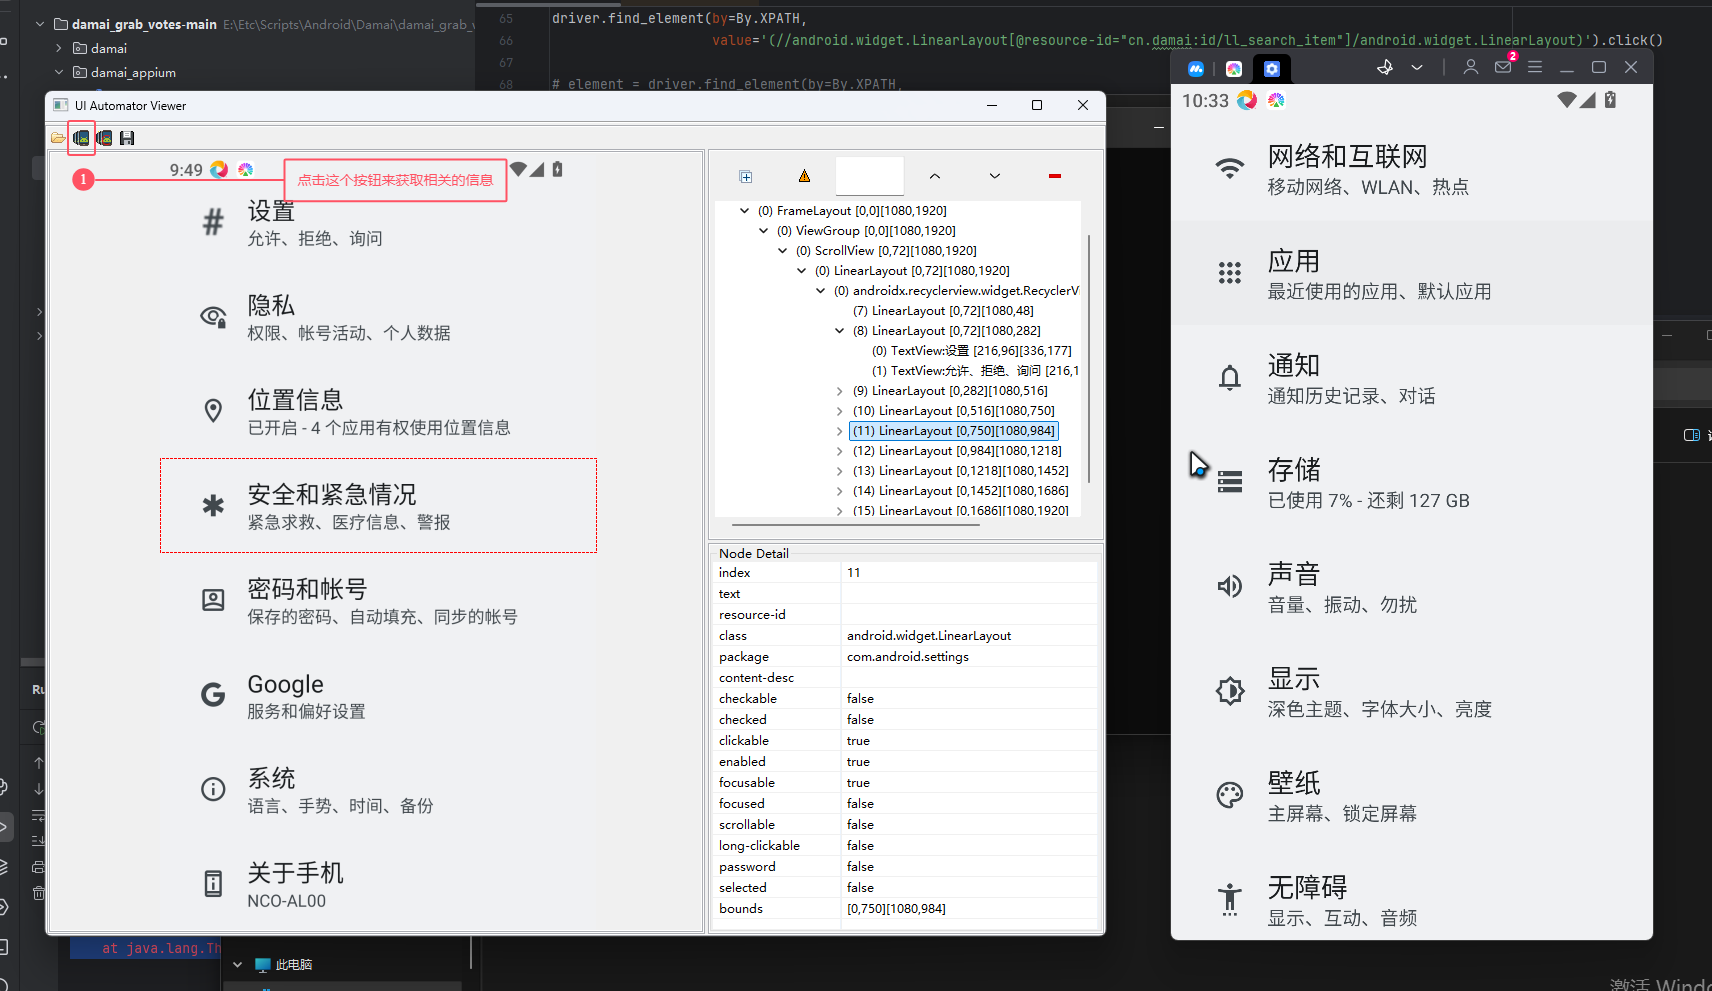Image resolution: width=1712 pixels, height=991 pixels.
Task: Click IDE run panel print icon
Action: coord(38,866)
